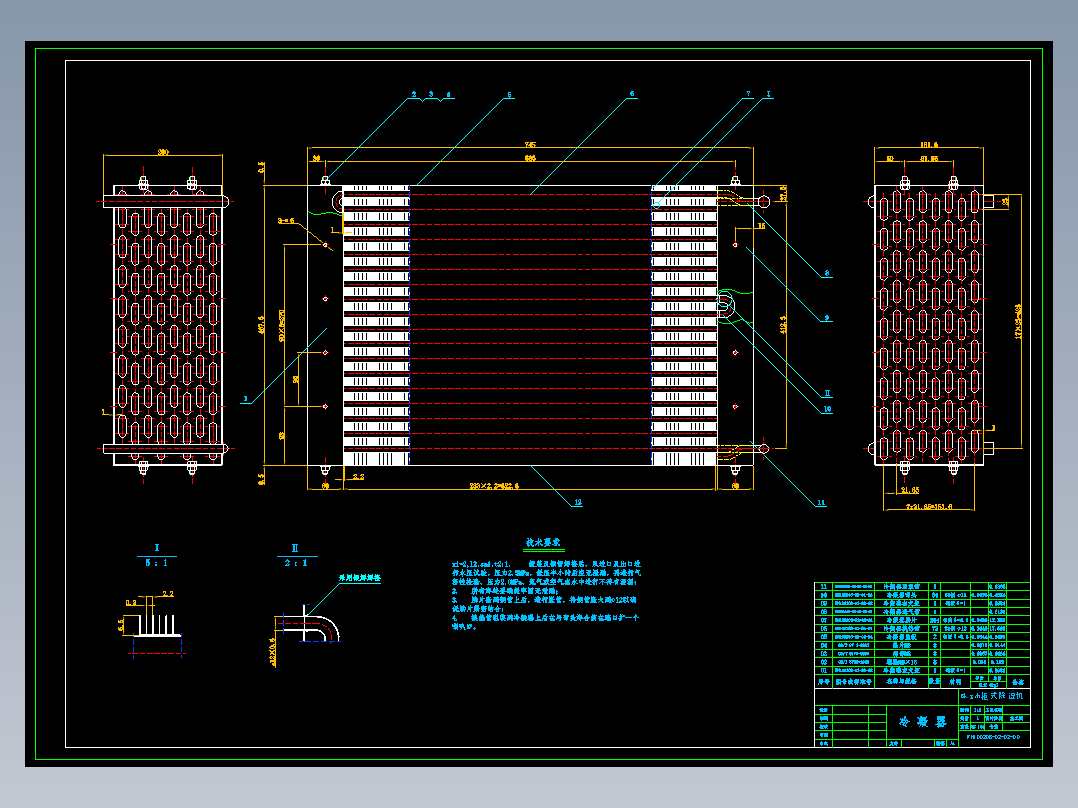Select row 11 of the parts list table
1078x808 pixels.
[922, 587]
